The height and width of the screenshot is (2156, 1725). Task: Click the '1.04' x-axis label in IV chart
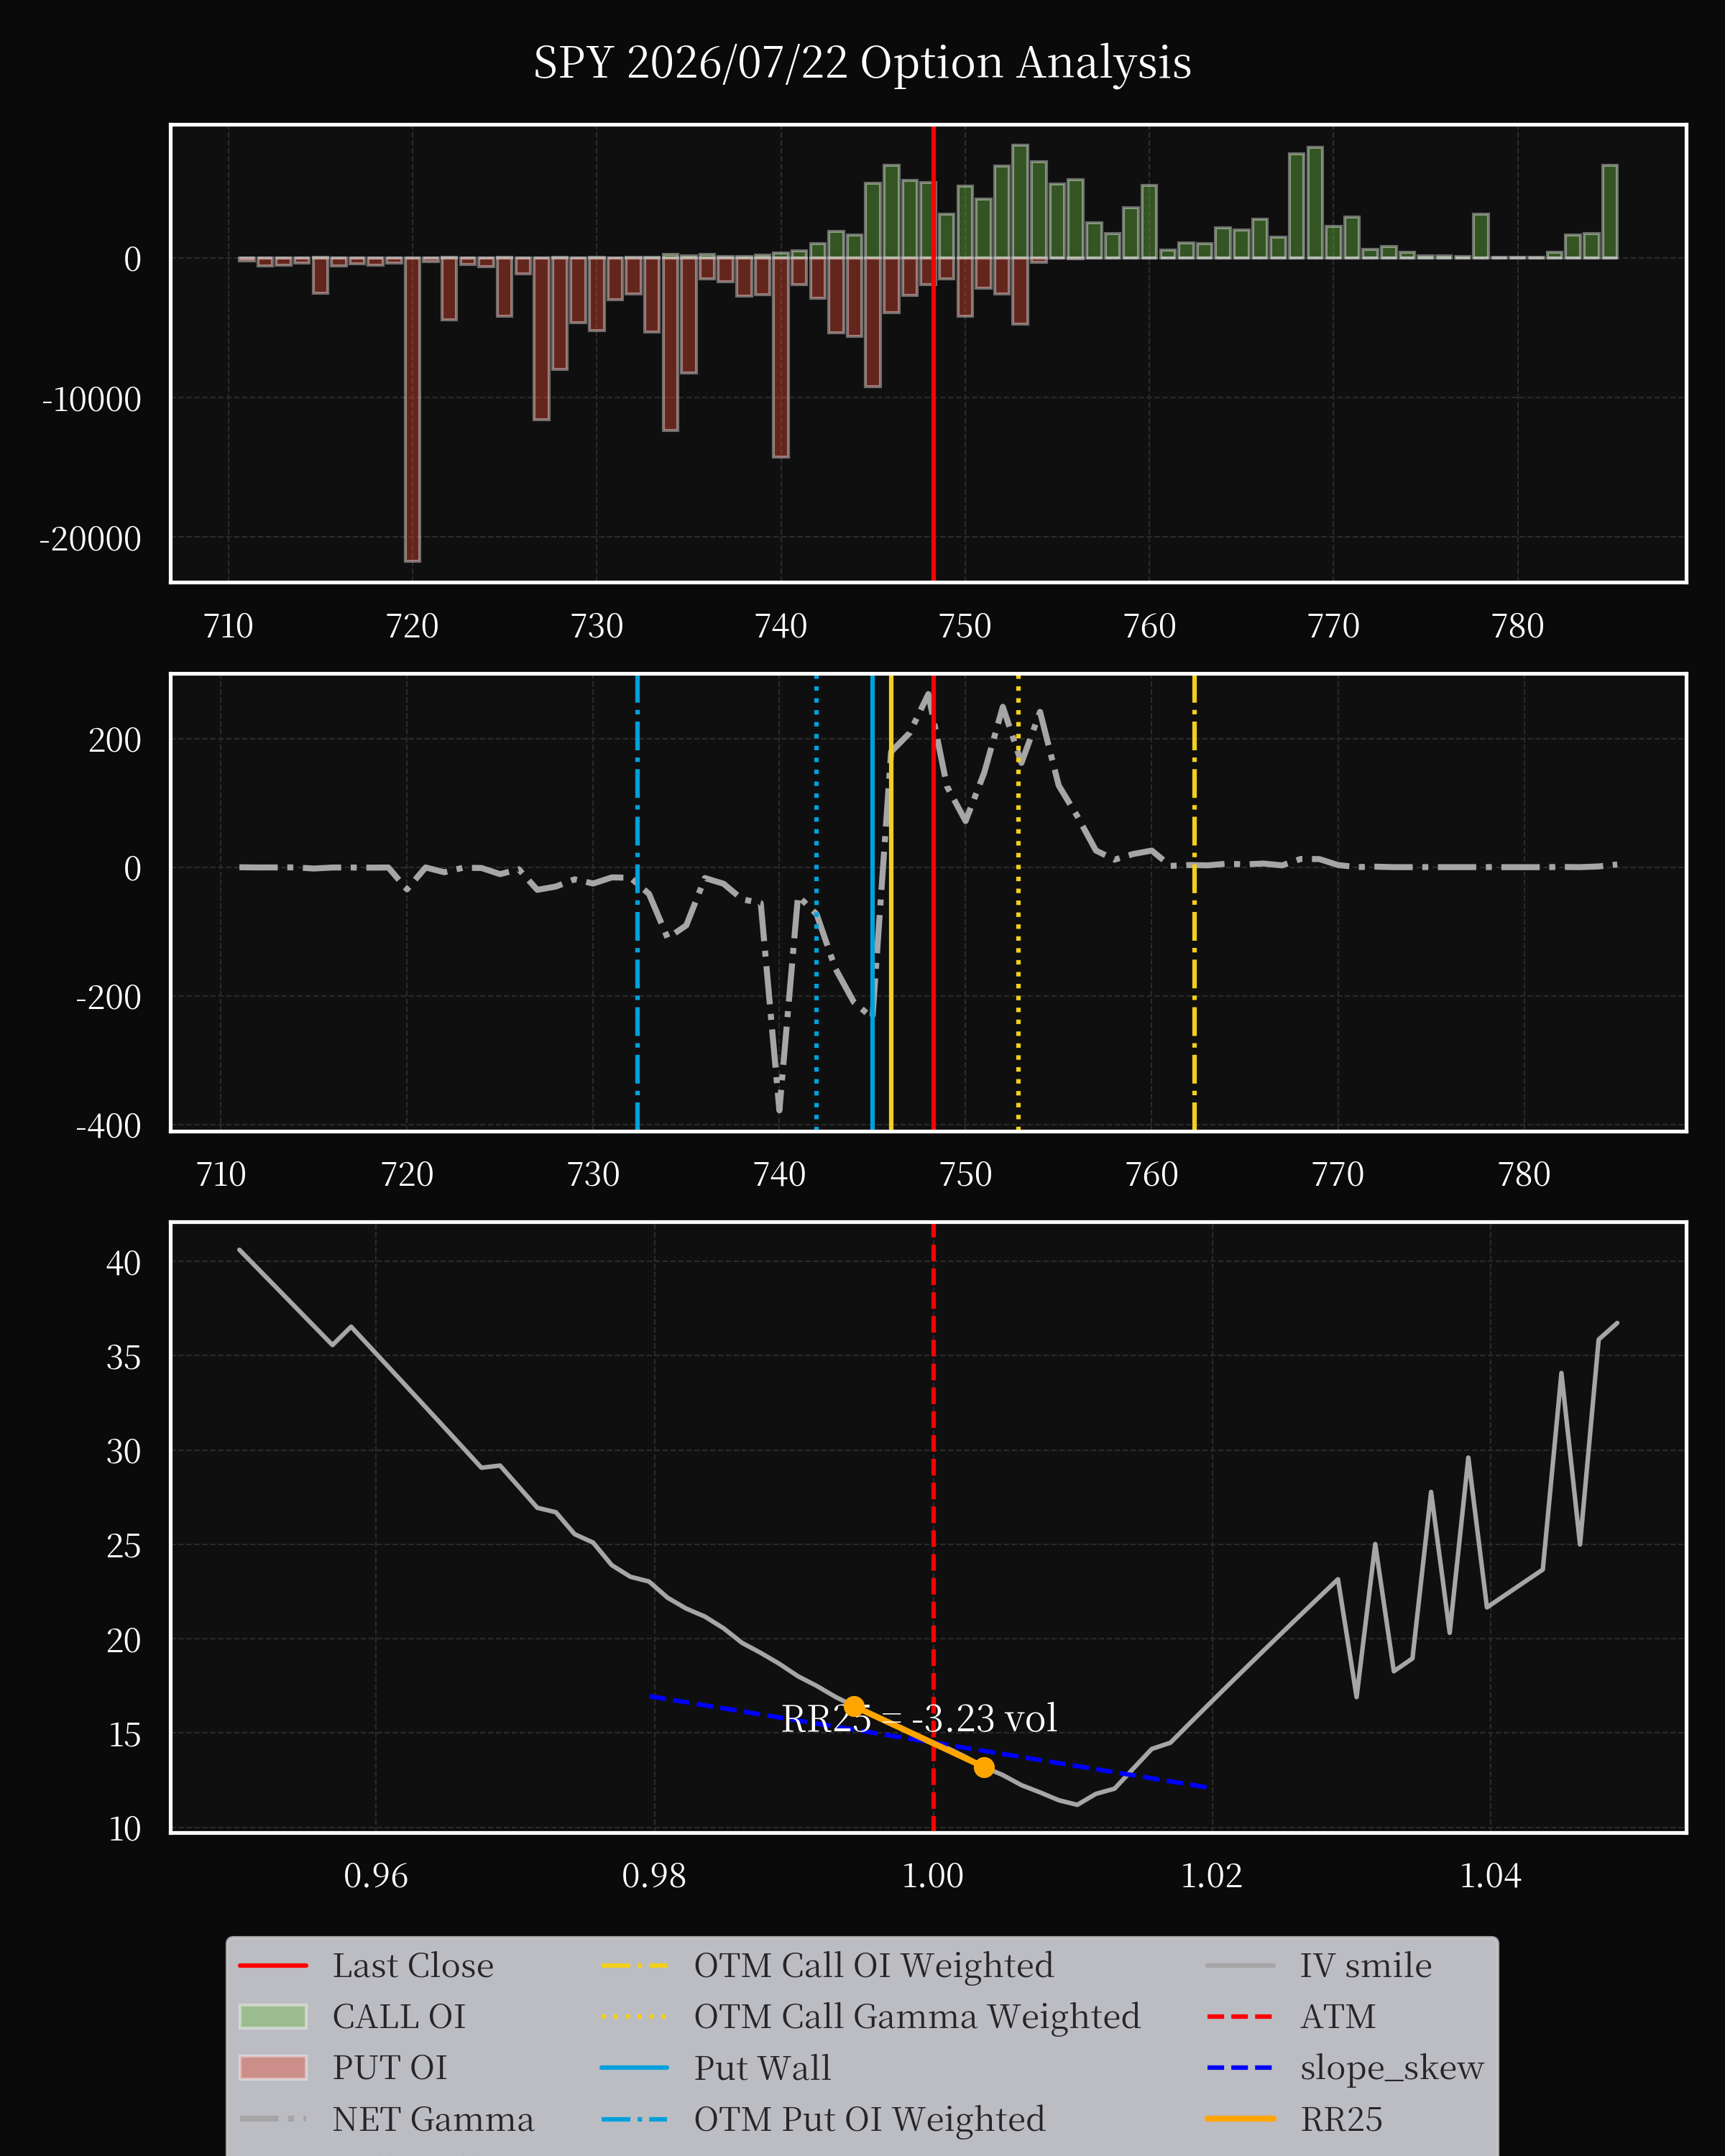(1490, 1876)
